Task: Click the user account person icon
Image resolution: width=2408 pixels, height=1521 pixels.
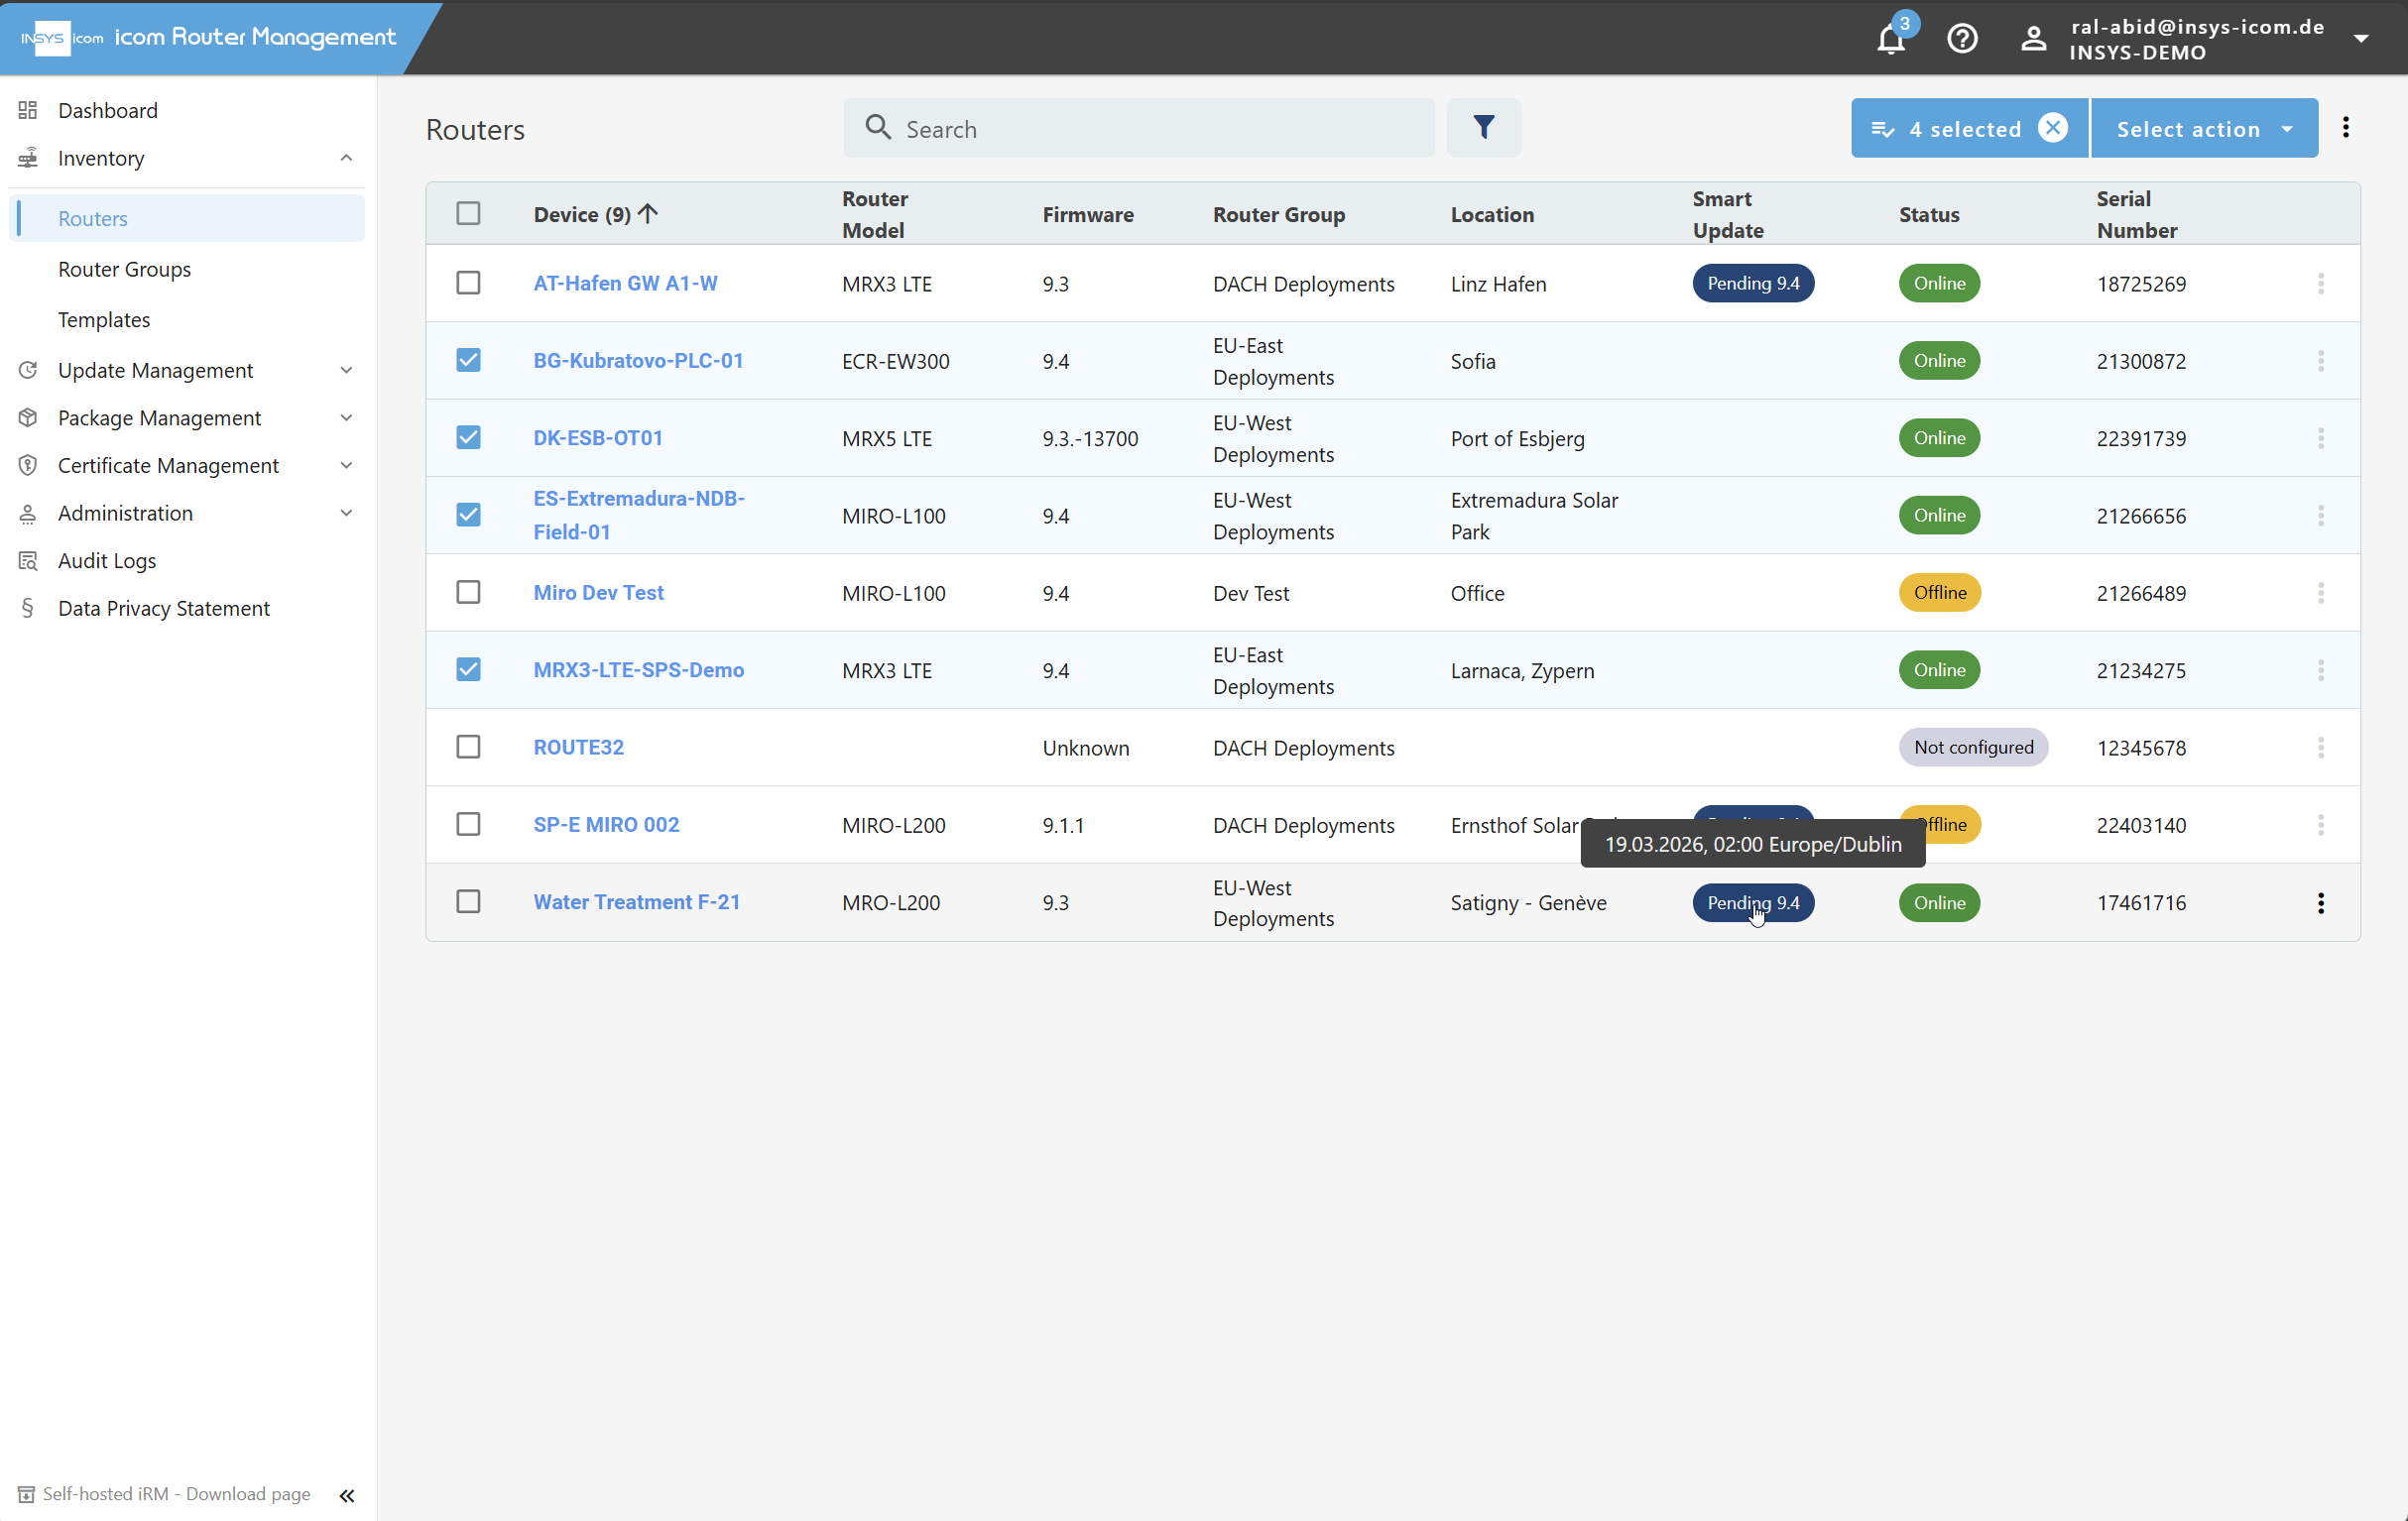Action: pyautogui.click(x=2033, y=39)
